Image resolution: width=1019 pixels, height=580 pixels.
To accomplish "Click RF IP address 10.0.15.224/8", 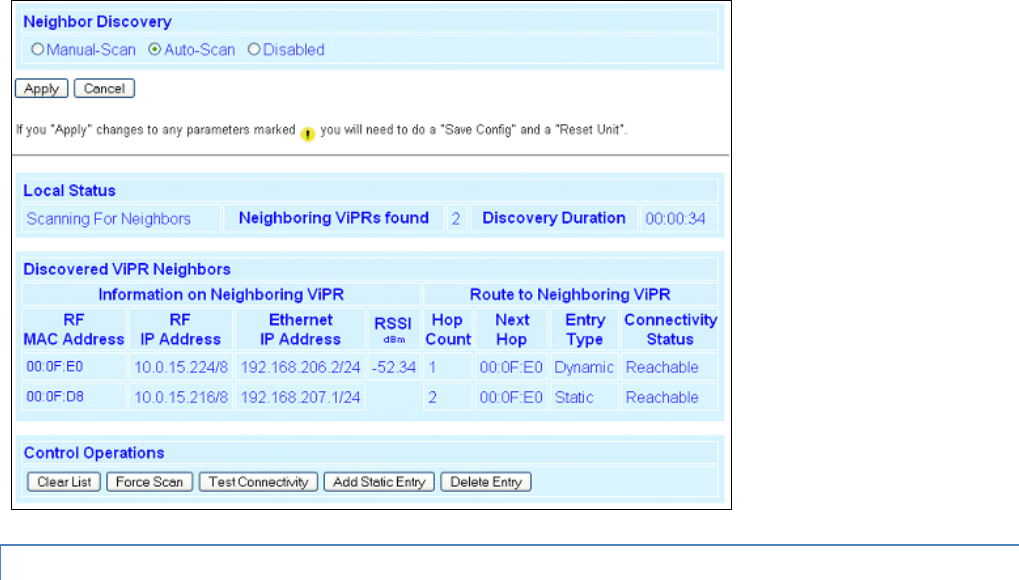I will pyautogui.click(x=181, y=367).
